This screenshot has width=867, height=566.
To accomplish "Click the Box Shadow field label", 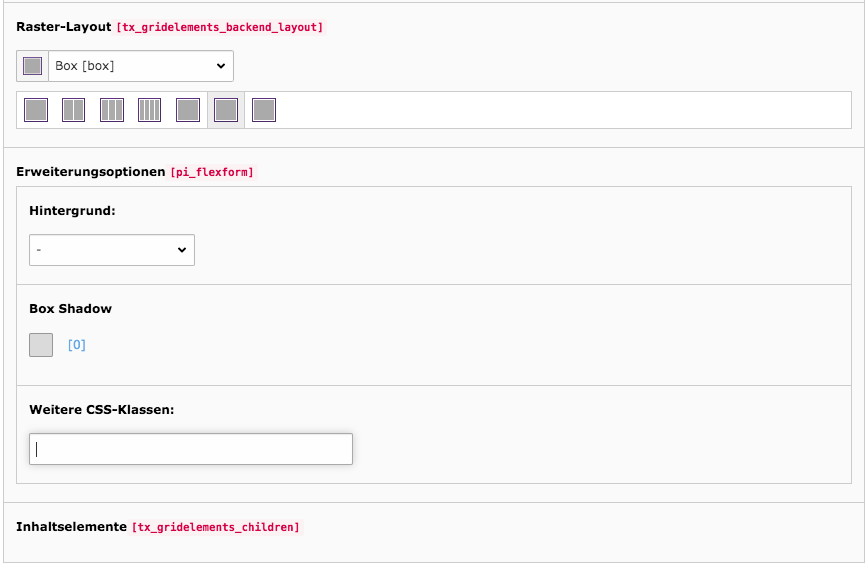I will coord(70,308).
